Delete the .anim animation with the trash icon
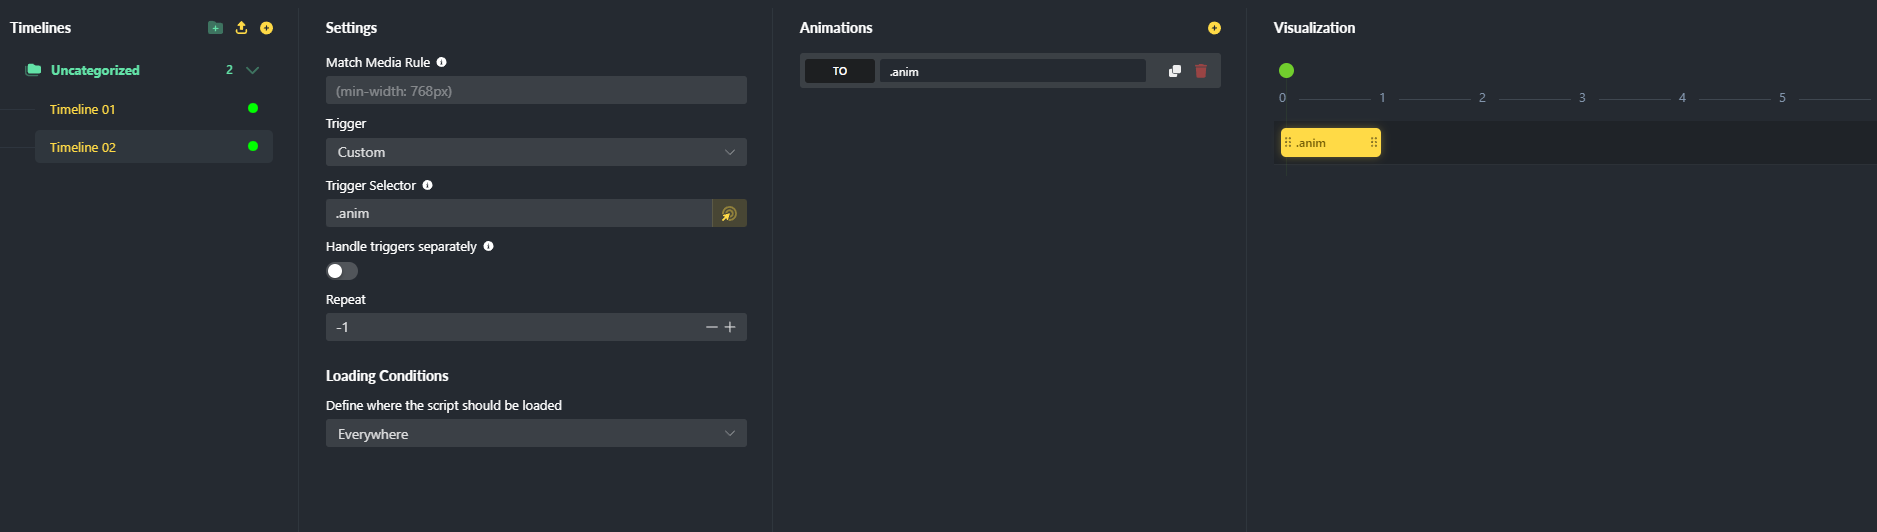This screenshot has height=532, width=1877. [x=1201, y=71]
